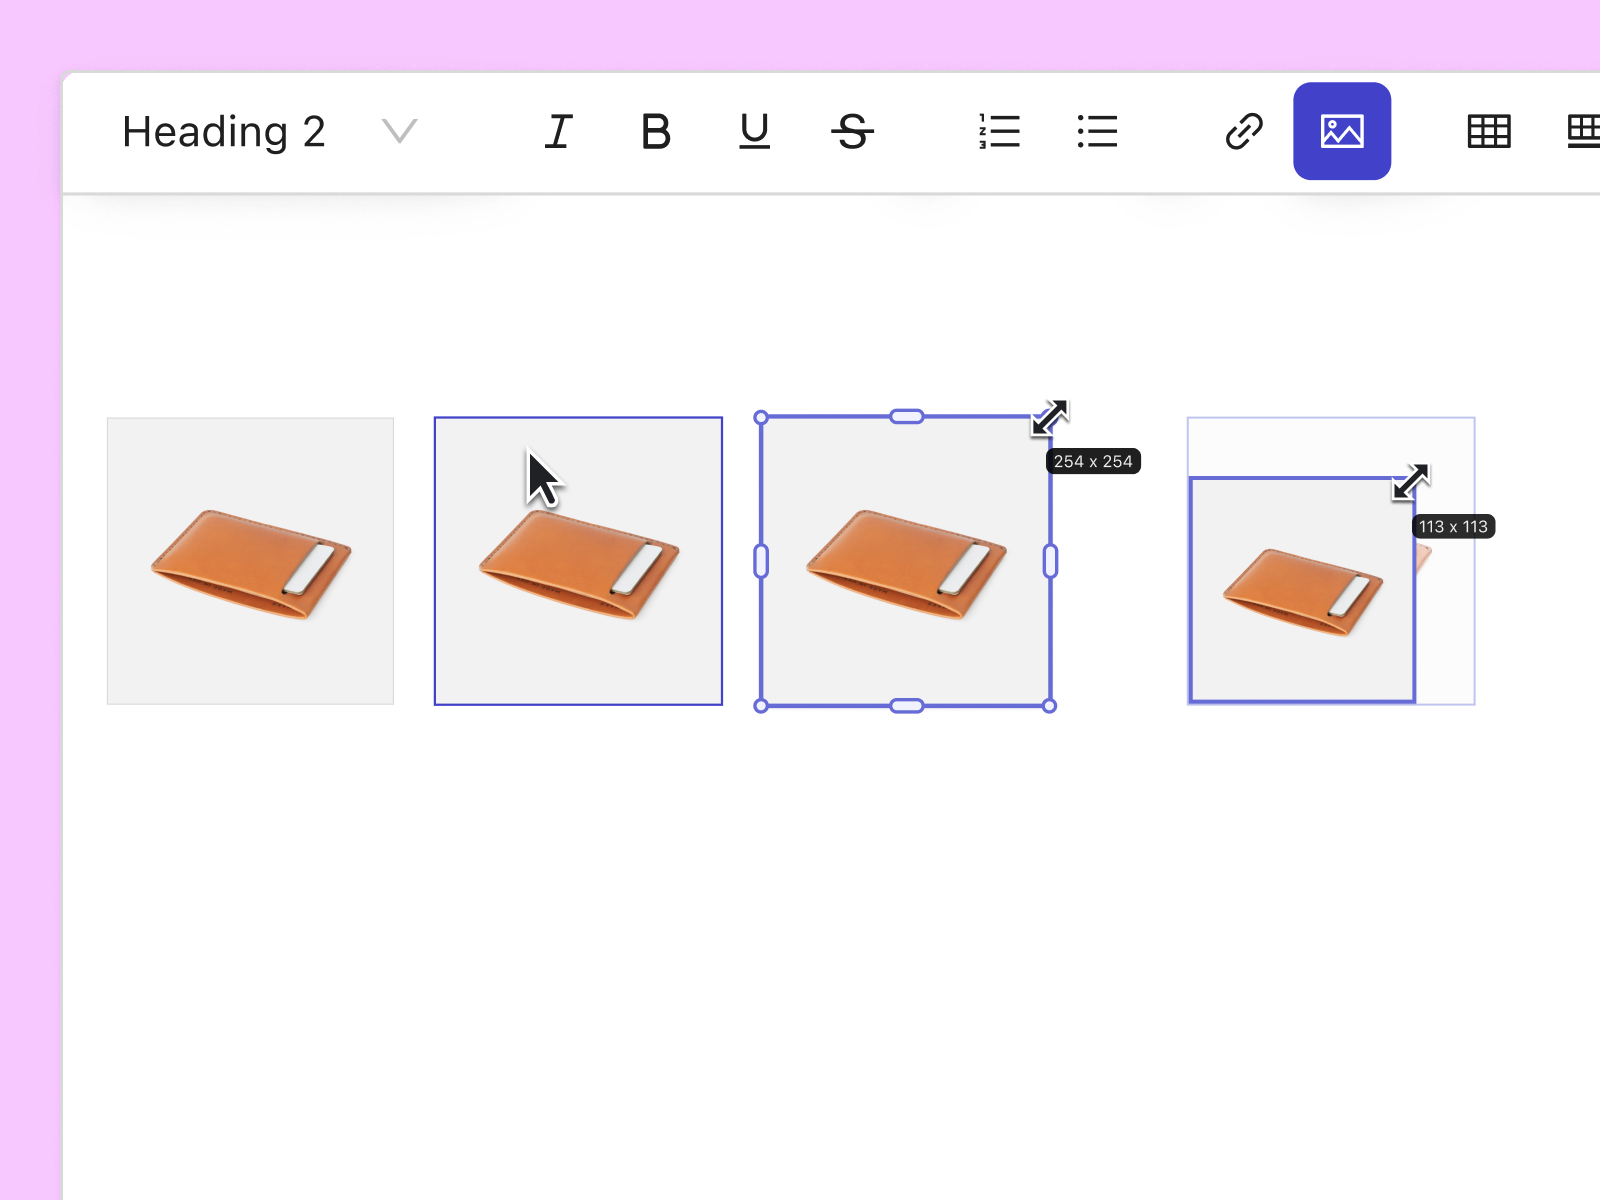Image resolution: width=1600 pixels, height=1200 pixels.
Task: Apply bold formatting
Action: pyautogui.click(x=655, y=131)
